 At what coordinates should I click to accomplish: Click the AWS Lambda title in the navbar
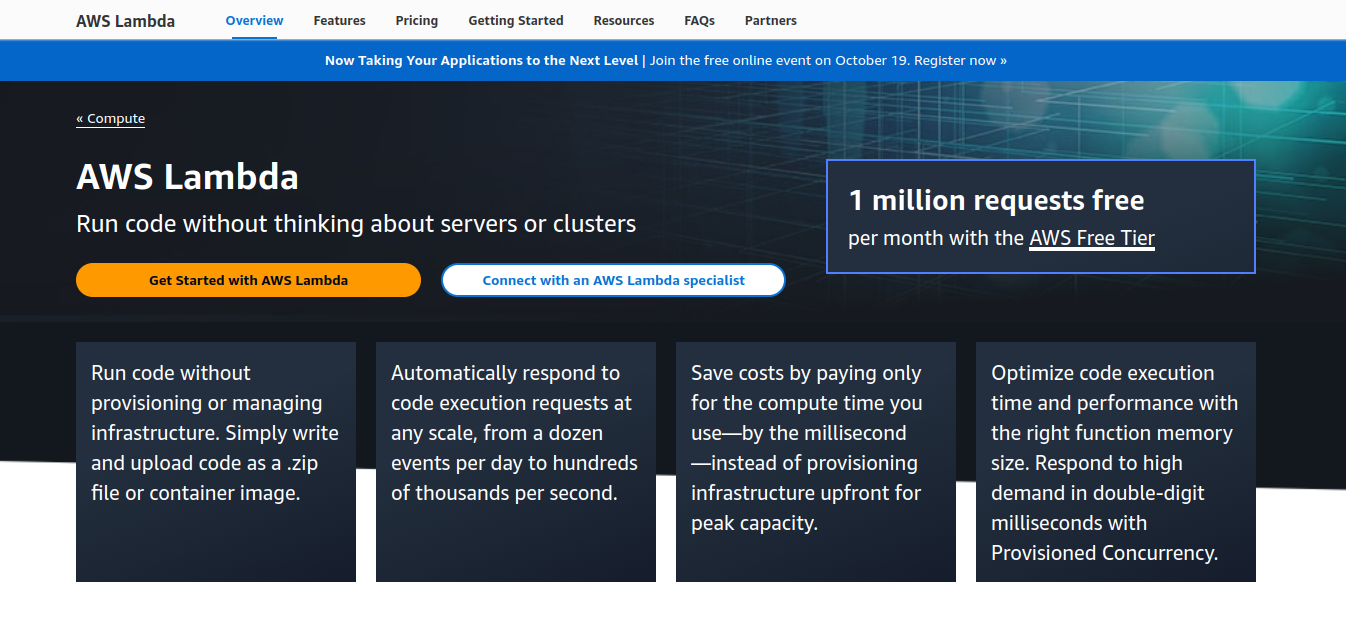click(x=125, y=20)
